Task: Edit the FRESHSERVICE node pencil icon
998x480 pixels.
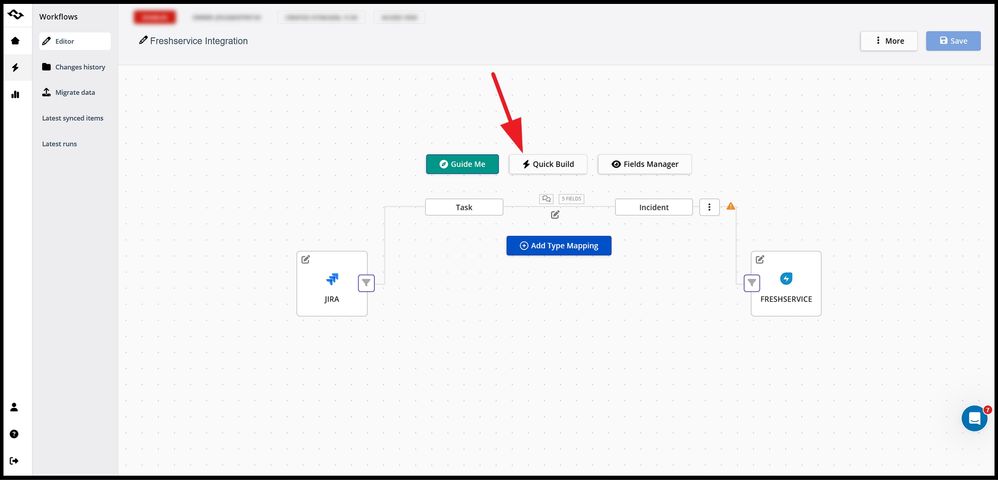Action: [760, 259]
